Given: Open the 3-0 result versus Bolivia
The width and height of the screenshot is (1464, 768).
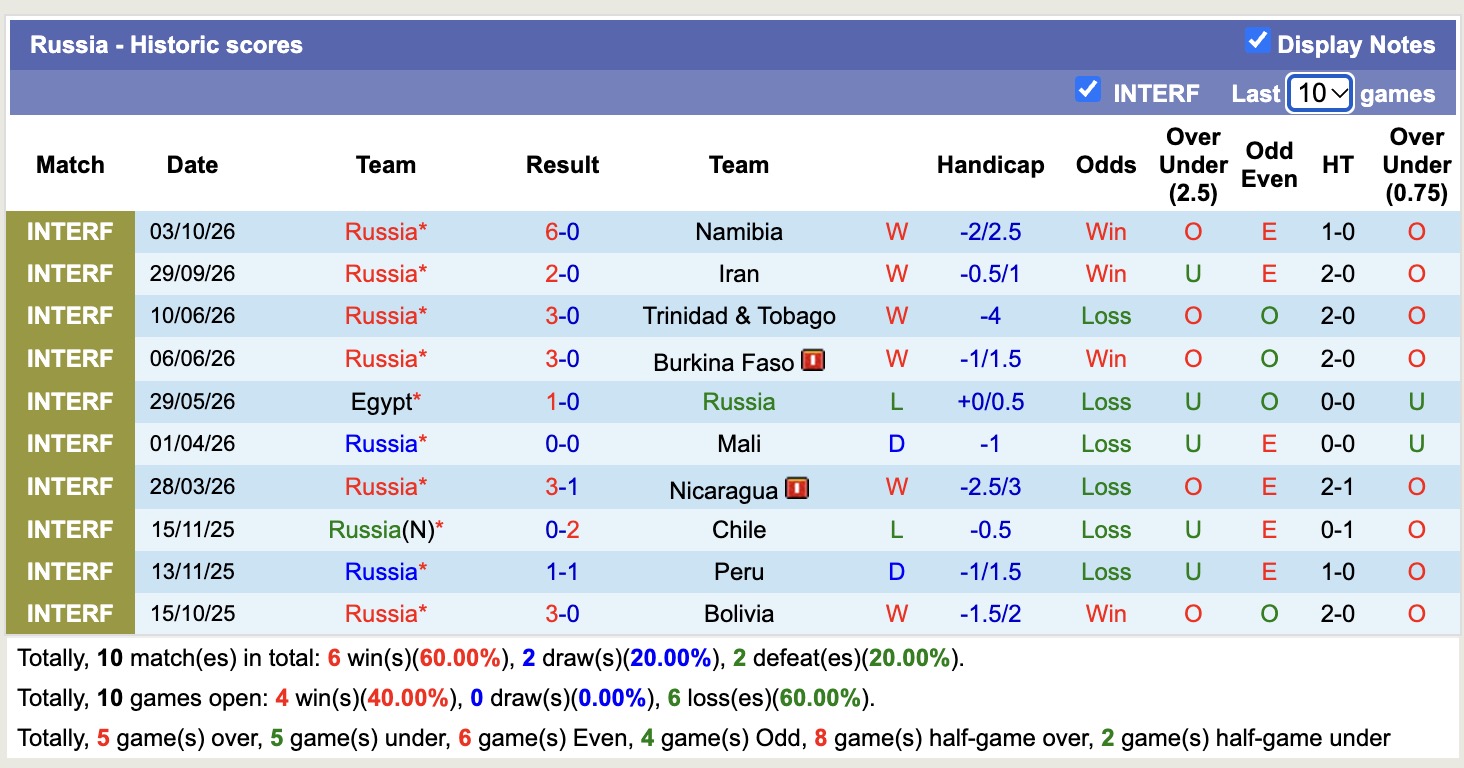Looking at the screenshot, I should pyautogui.click(x=562, y=614).
